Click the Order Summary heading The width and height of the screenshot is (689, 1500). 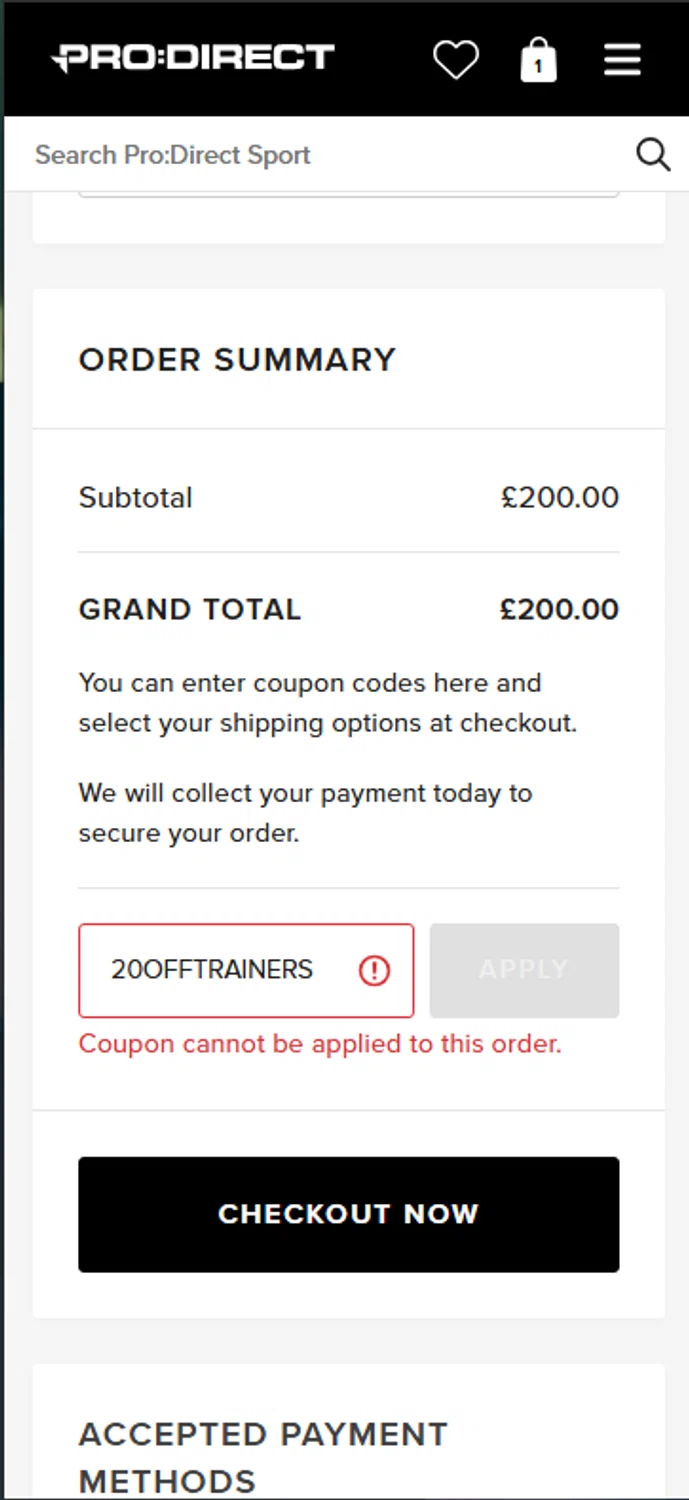[237, 360]
